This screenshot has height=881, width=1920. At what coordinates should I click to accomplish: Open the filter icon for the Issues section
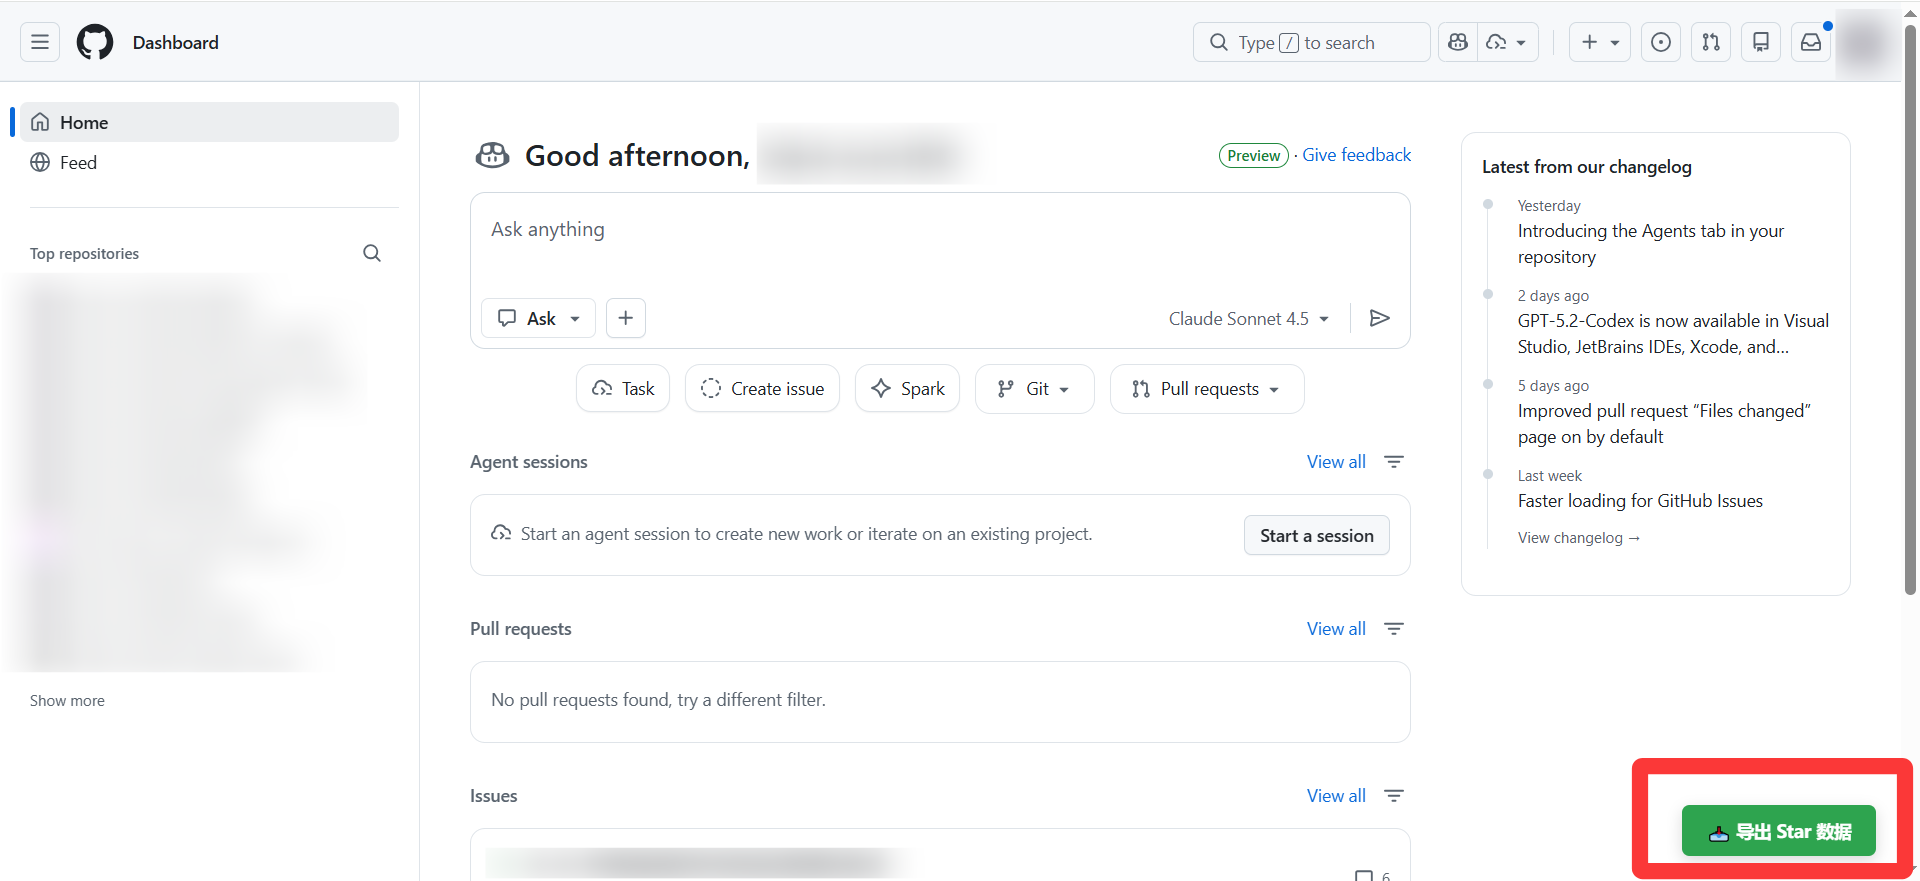1394,795
